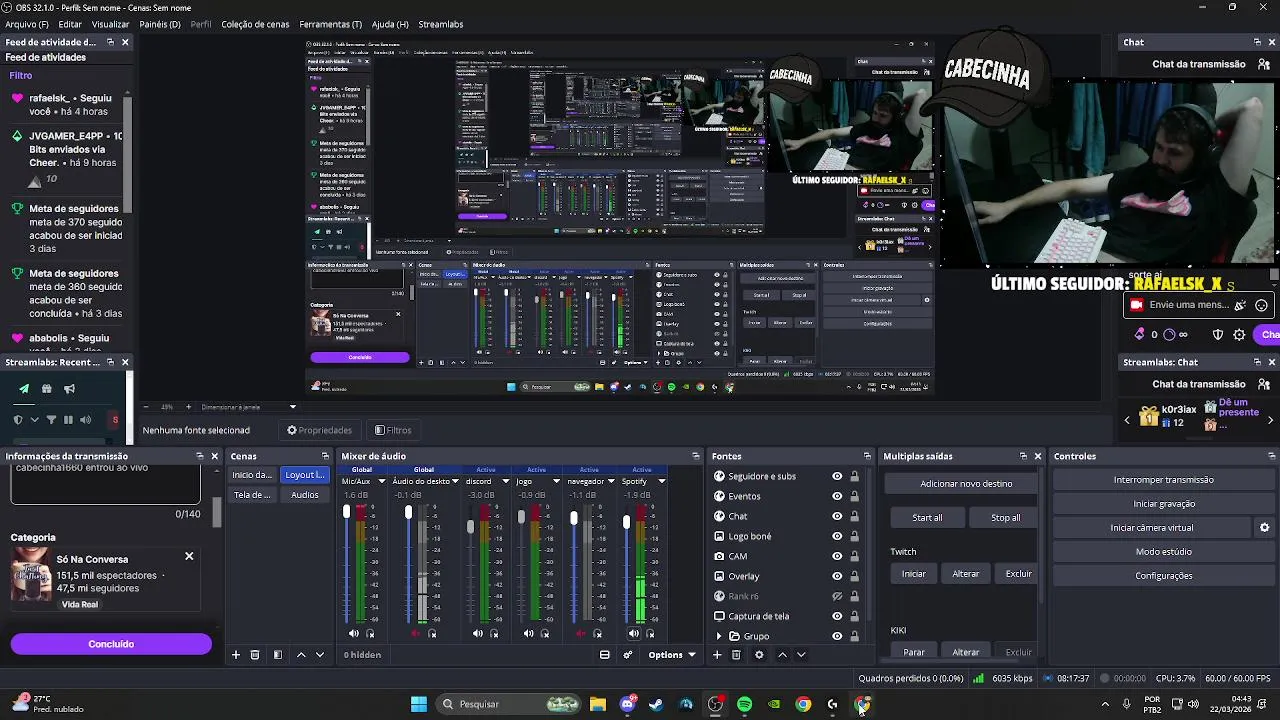Image resolution: width=1280 pixels, height=720 pixels.
Task: Open the Arquivo menu
Action: tap(27, 24)
